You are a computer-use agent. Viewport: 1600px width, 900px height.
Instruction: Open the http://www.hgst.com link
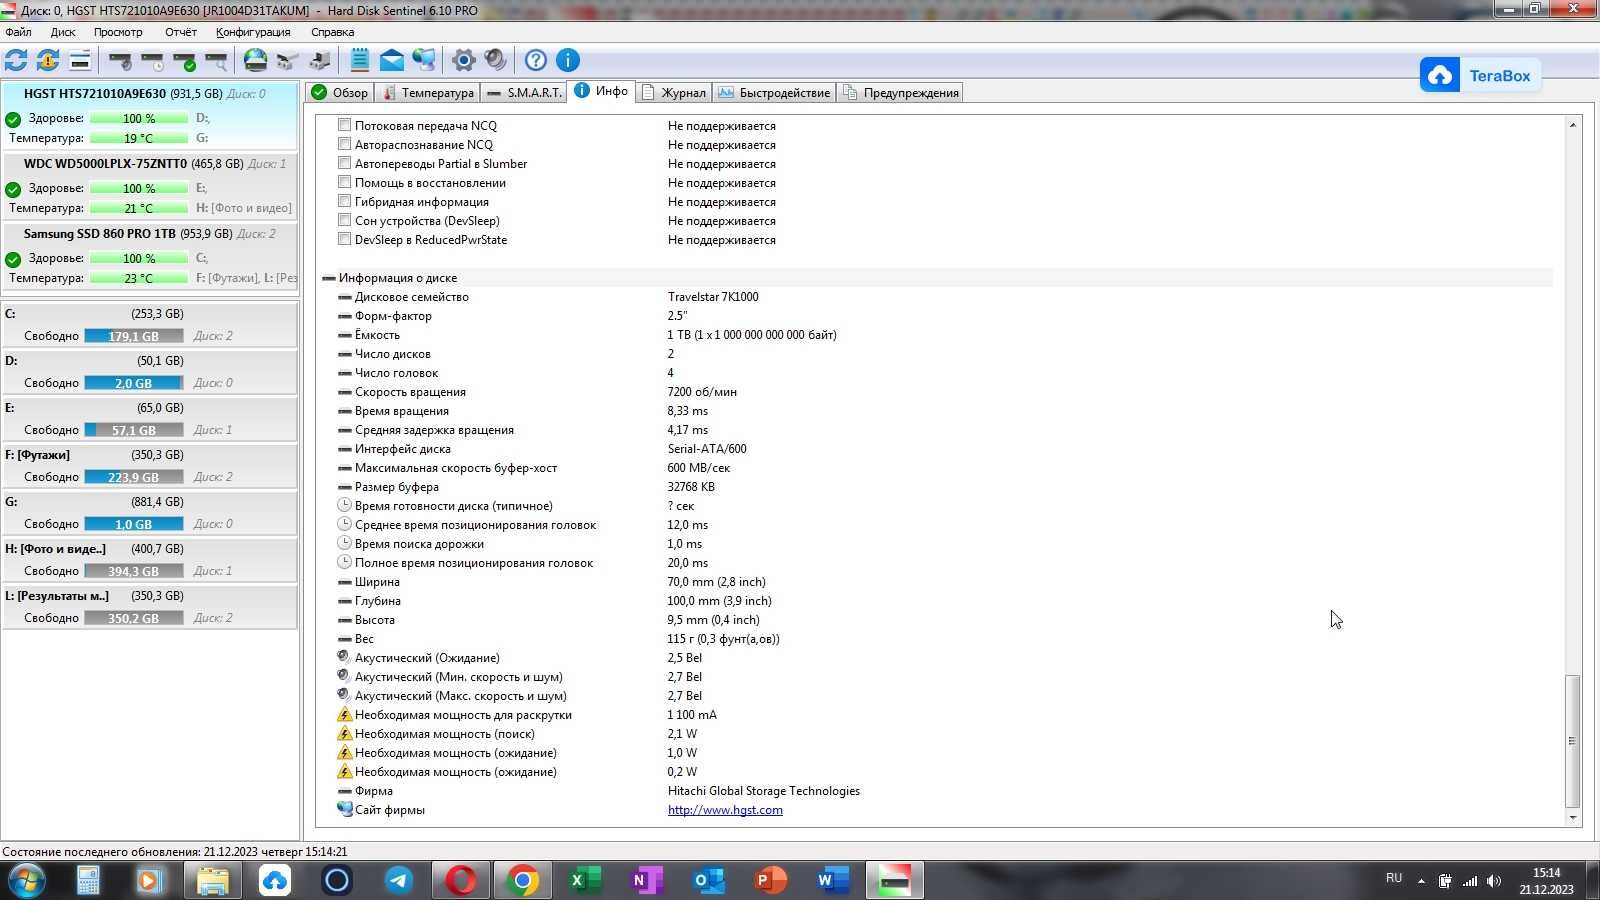pos(725,810)
